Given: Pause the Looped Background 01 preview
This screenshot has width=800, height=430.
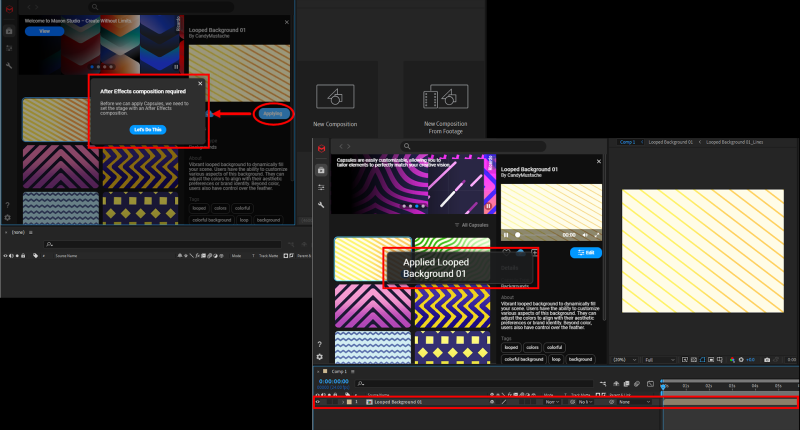Looking at the screenshot, I should pyautogui.click(x=506, y=234).
